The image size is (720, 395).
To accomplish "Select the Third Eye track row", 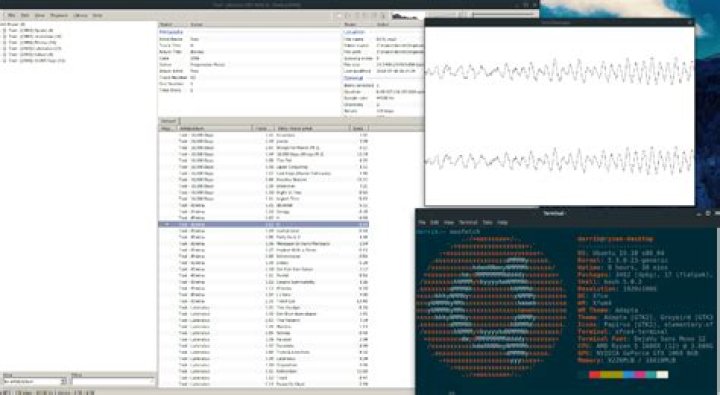I will [x=264, y=301].
